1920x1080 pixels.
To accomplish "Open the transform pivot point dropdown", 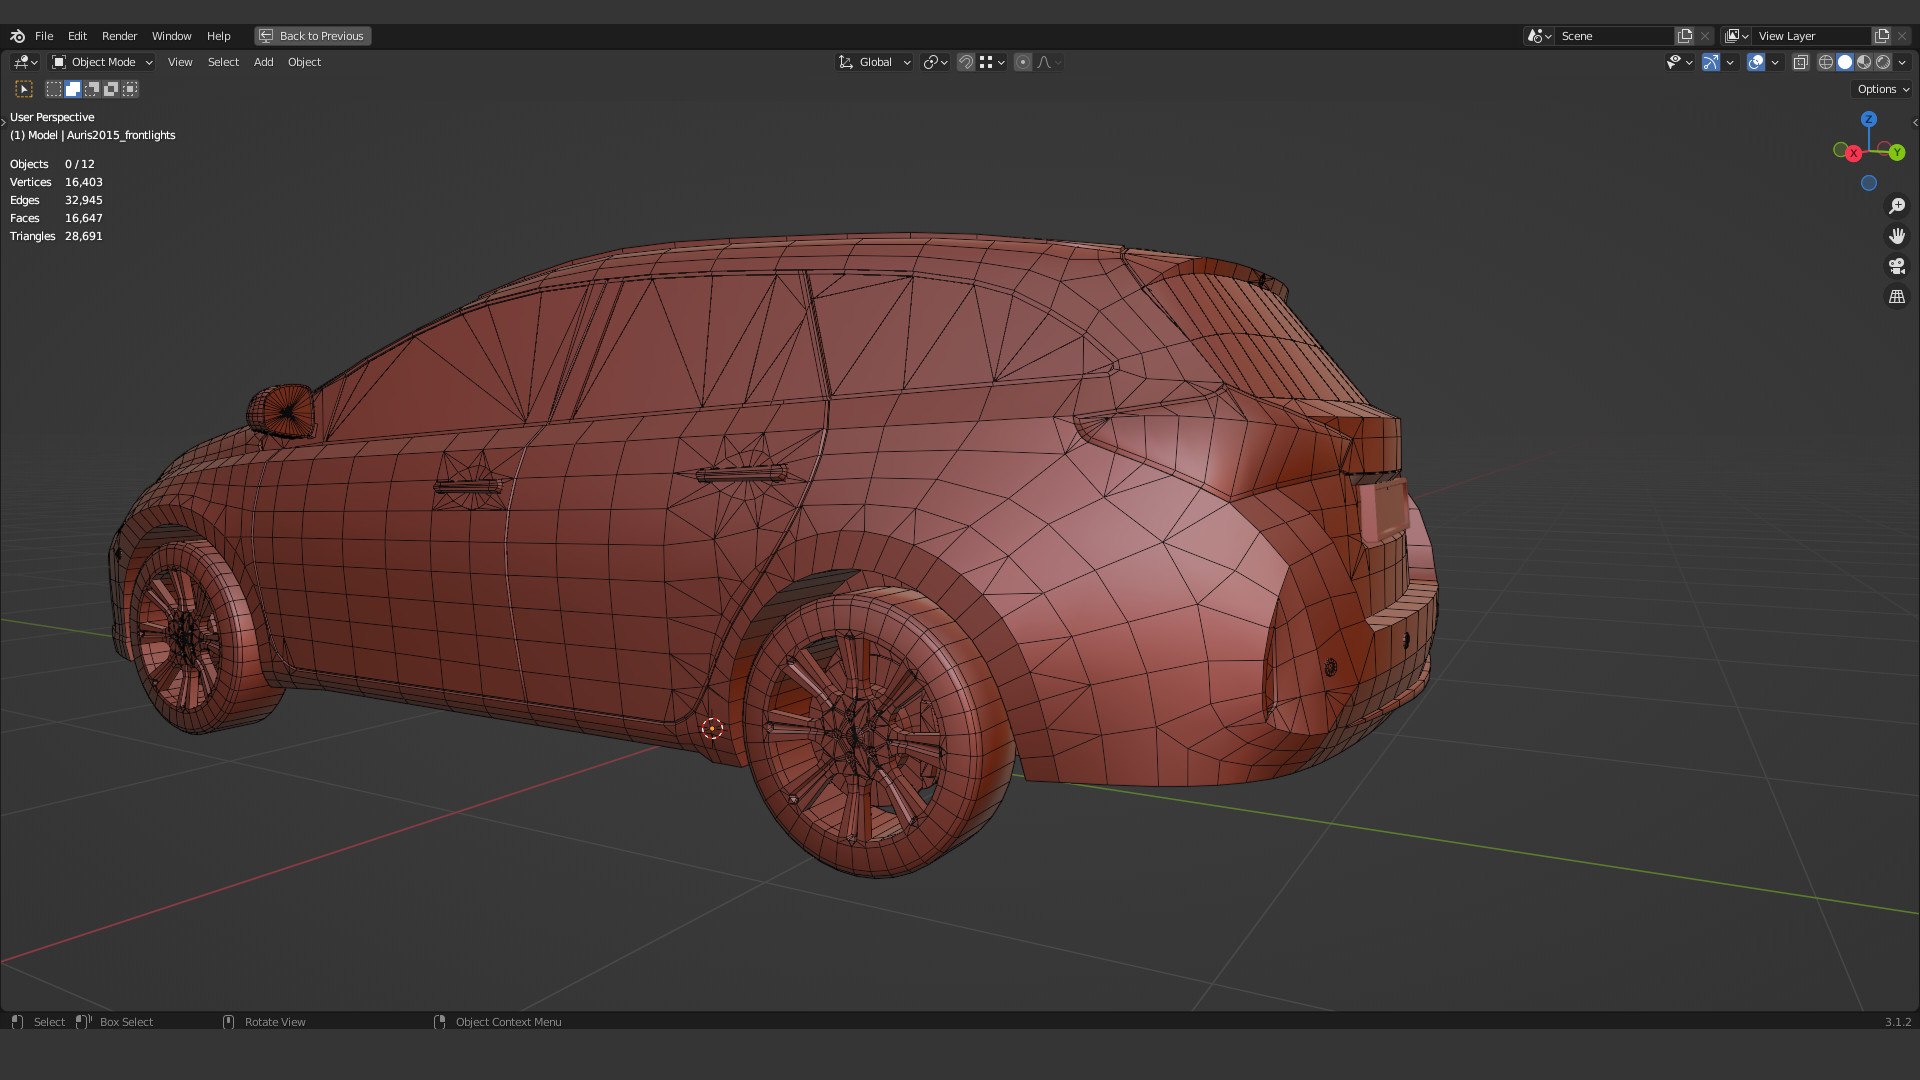I will pyautogui.click(x=935, y=62).
